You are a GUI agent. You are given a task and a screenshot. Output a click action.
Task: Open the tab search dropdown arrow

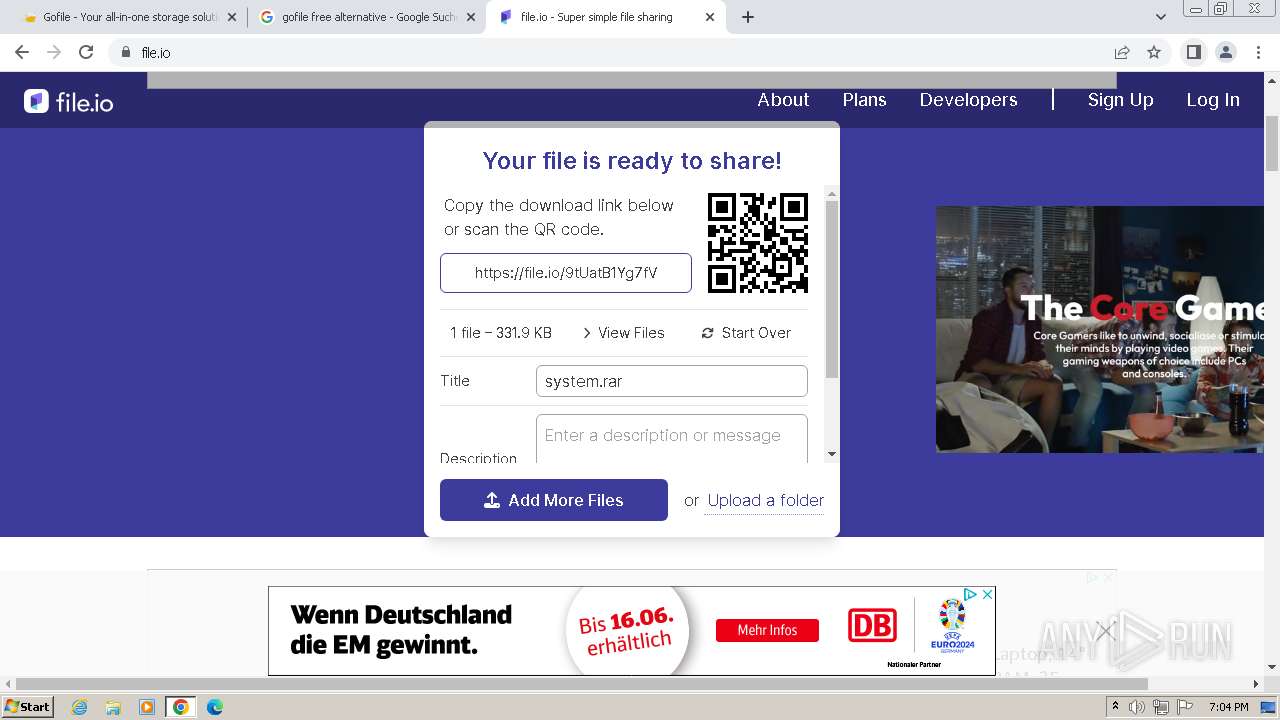pyautogui.click(x=1161, y=17)
